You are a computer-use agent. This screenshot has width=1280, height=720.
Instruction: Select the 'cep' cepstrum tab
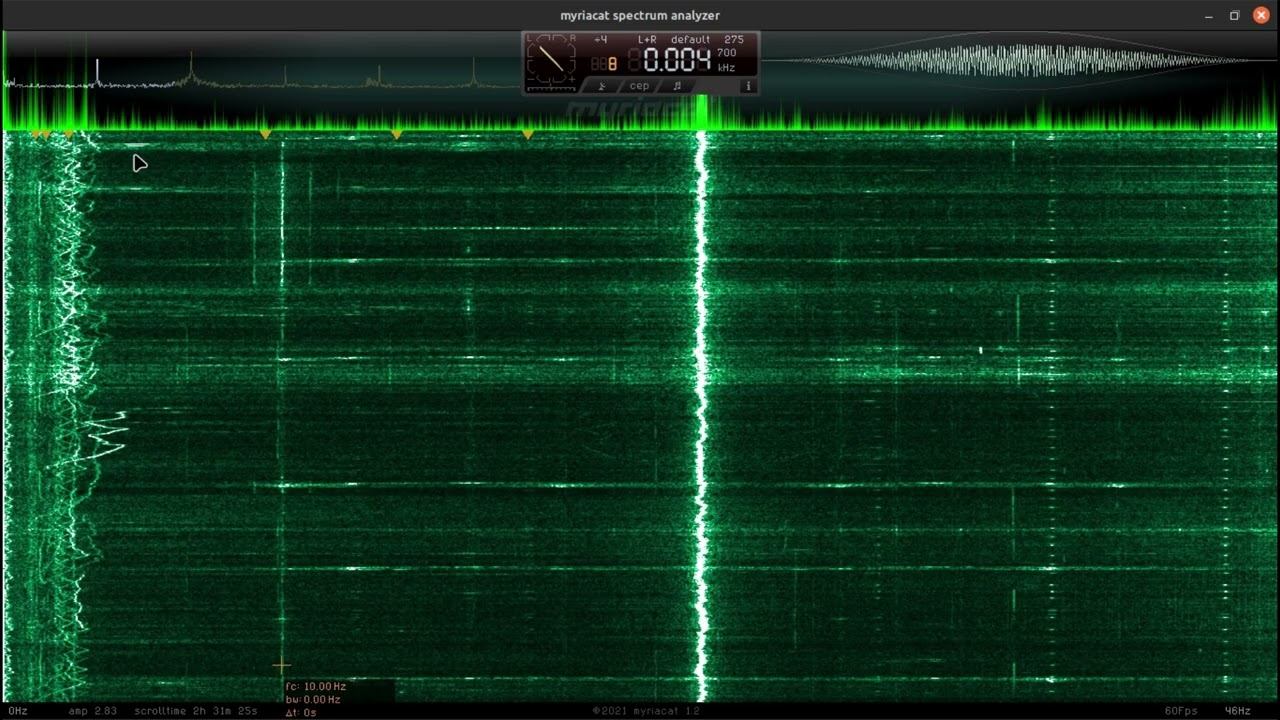(639, 86)
